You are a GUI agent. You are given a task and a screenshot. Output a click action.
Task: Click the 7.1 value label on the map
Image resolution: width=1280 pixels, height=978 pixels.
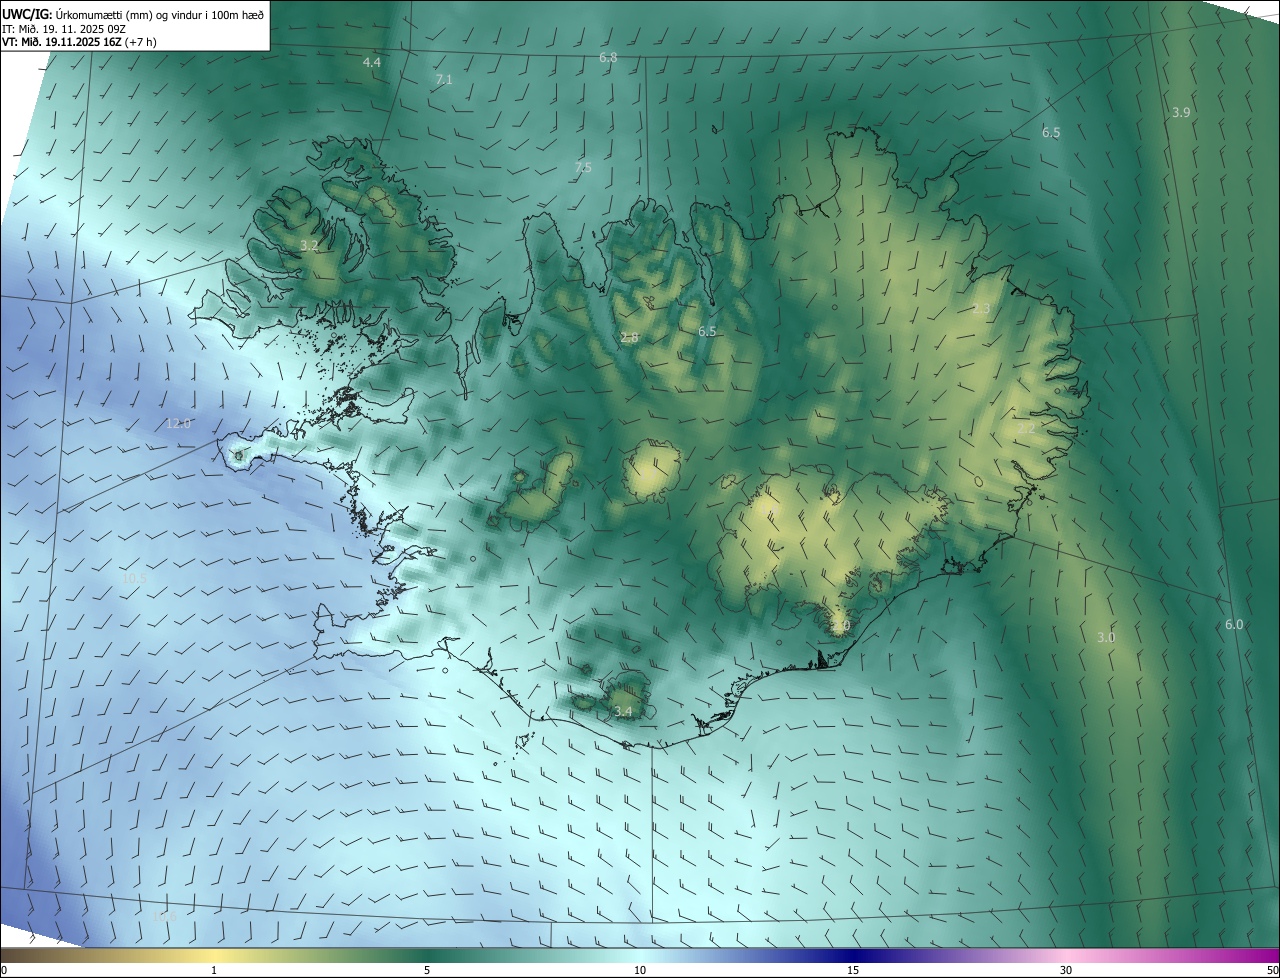pos(445,79)
